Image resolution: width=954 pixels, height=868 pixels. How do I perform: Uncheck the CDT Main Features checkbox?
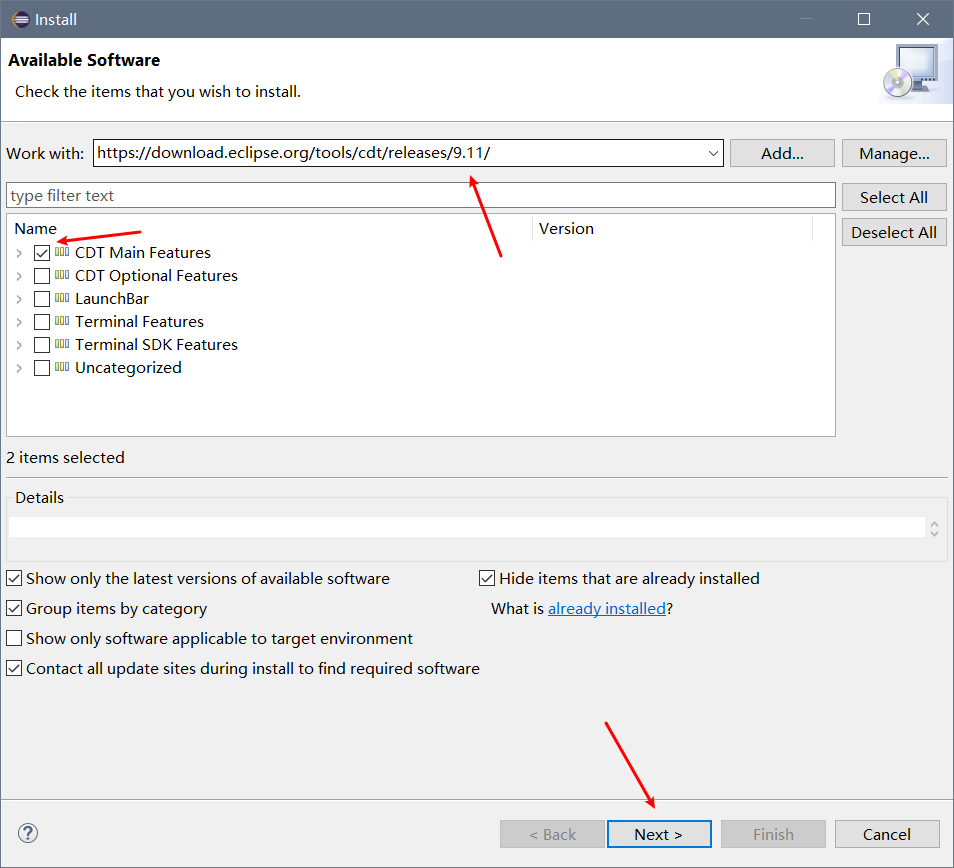pos(42,252)
